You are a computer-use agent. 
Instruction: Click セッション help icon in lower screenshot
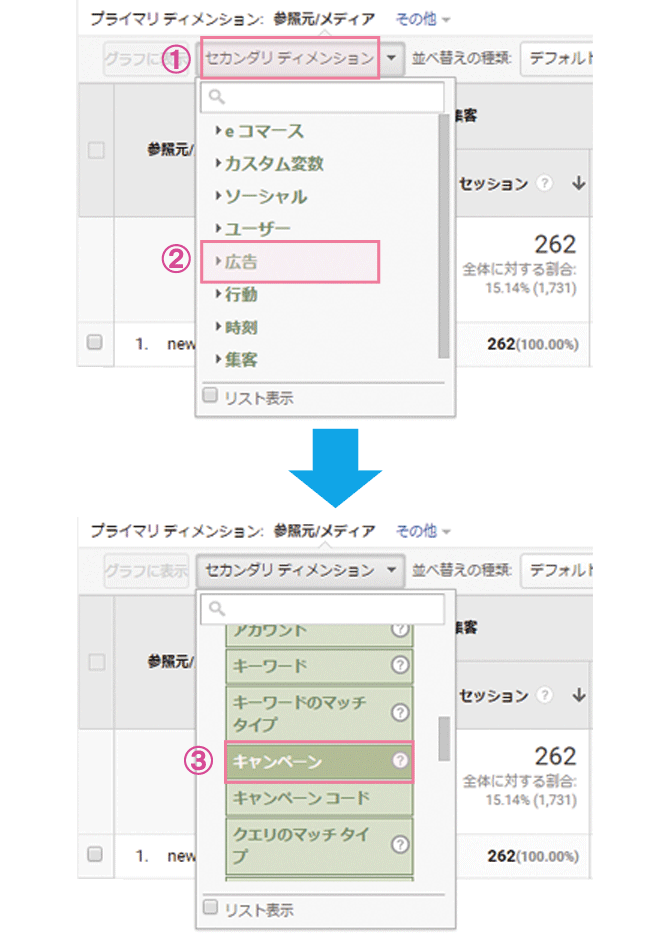(544, 695)
